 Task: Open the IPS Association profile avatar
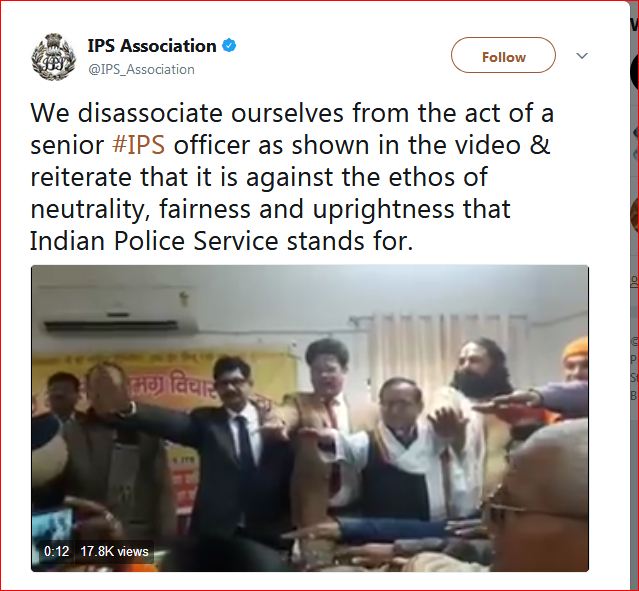tap(54, 57)
